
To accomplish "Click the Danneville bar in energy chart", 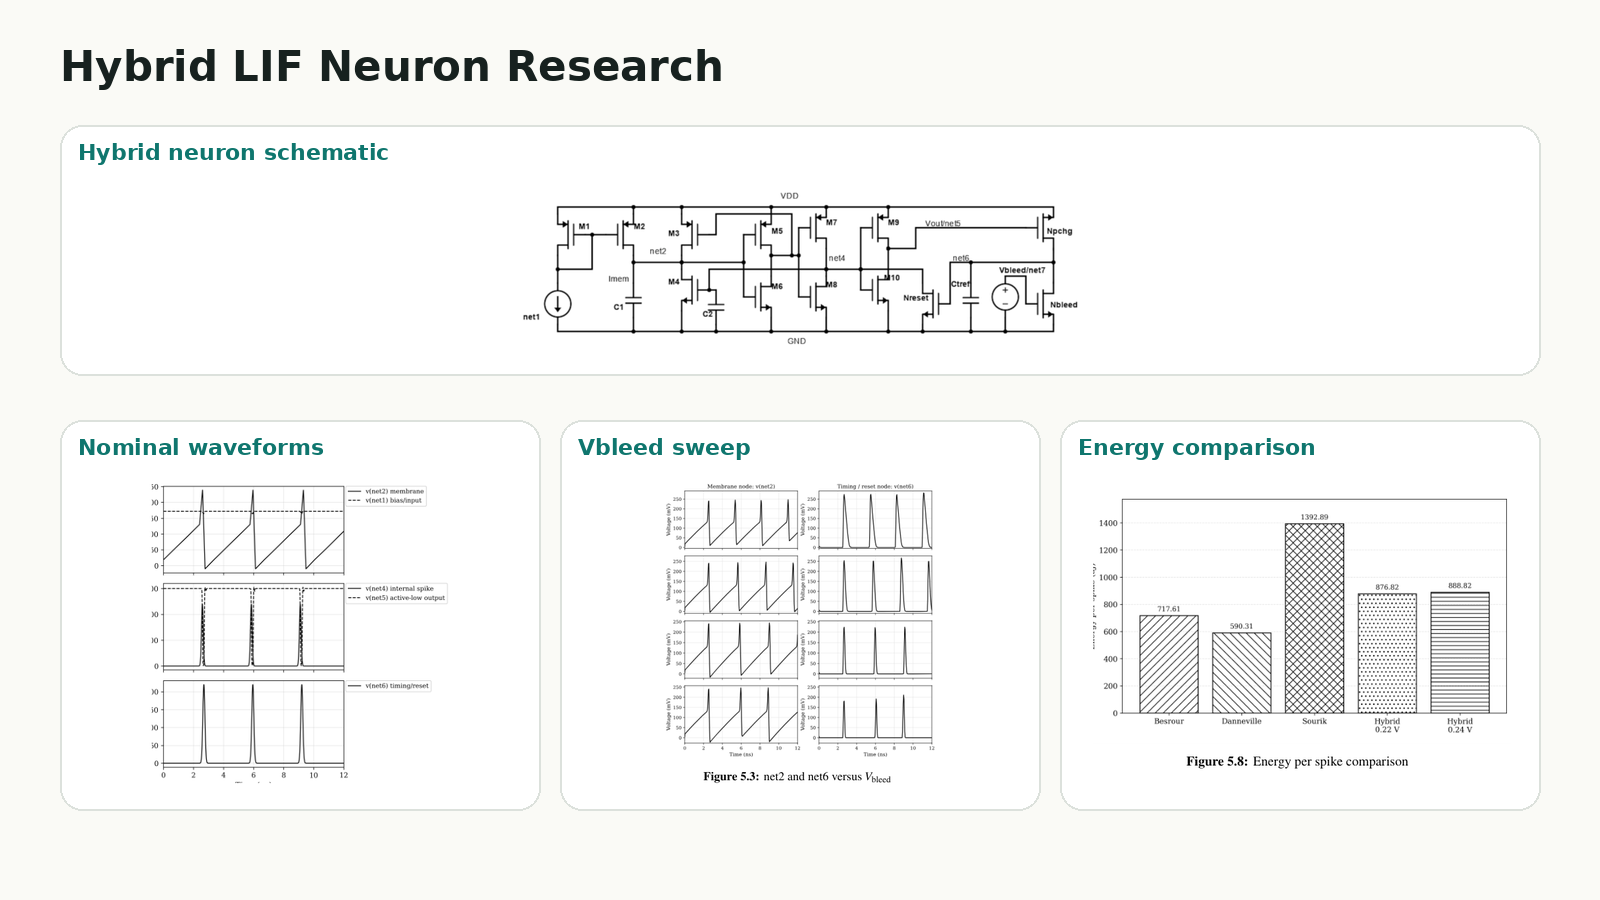I will (x=1241, y=673).
